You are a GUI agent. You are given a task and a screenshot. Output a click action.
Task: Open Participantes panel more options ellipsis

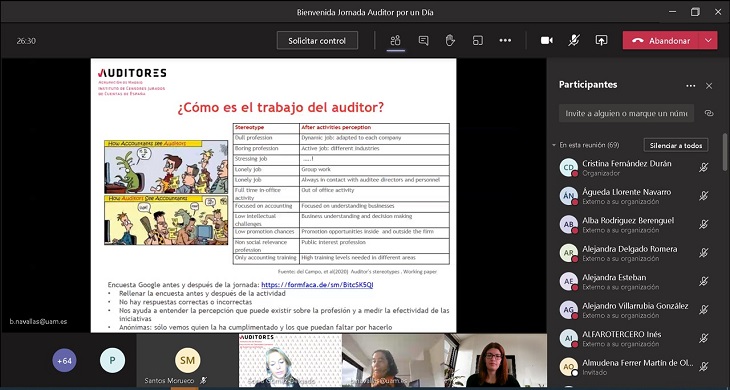click(690, 86)
